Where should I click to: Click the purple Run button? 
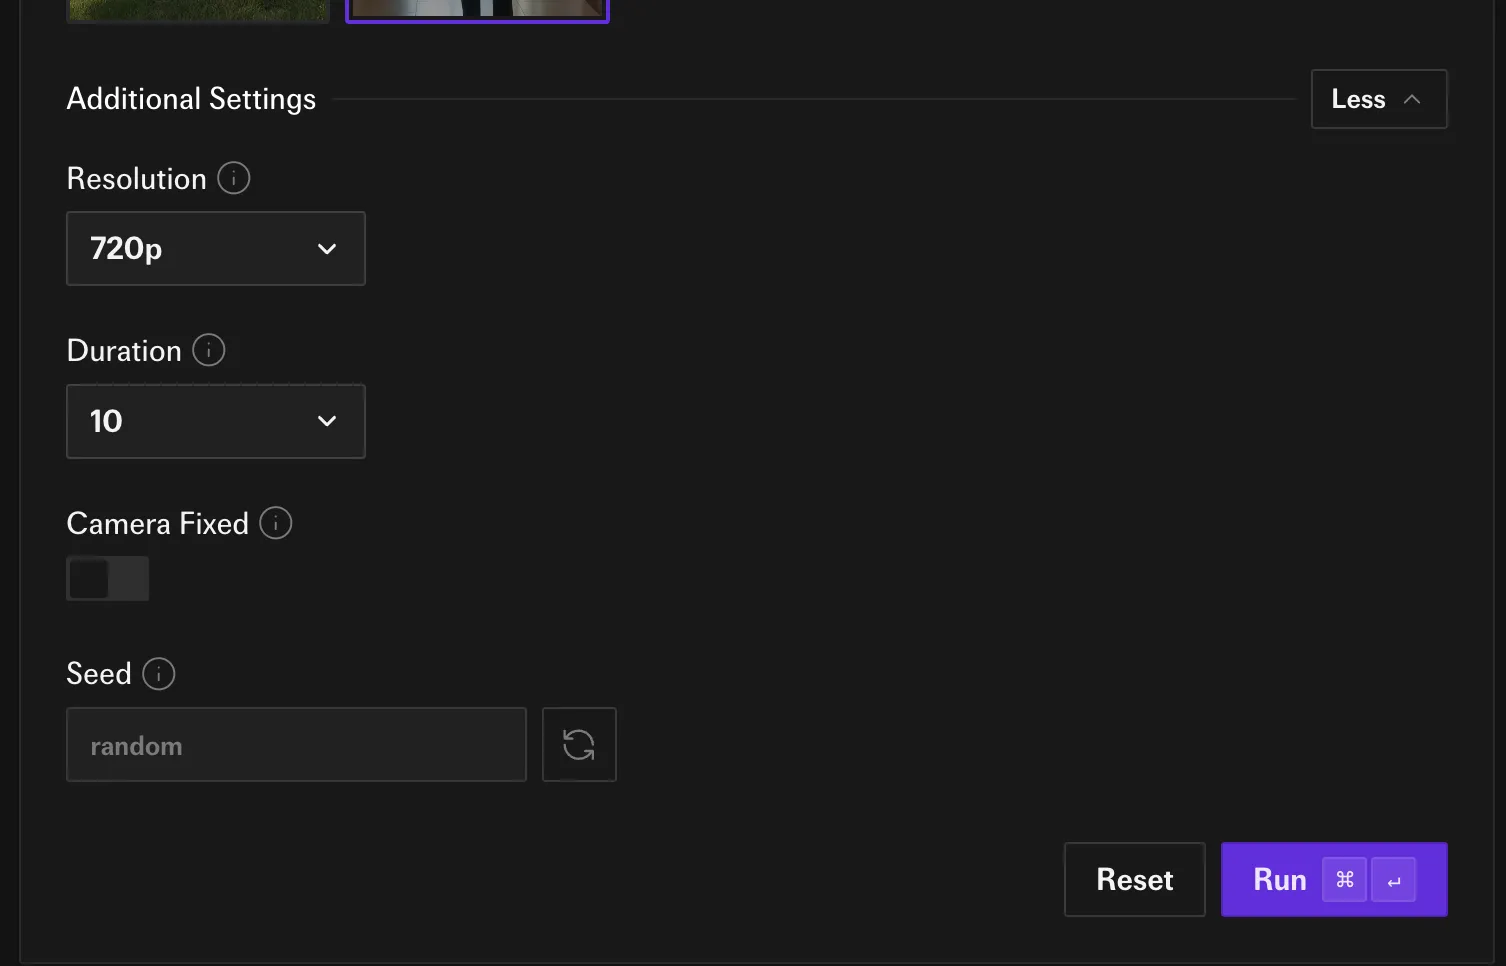click(1280, 880)
